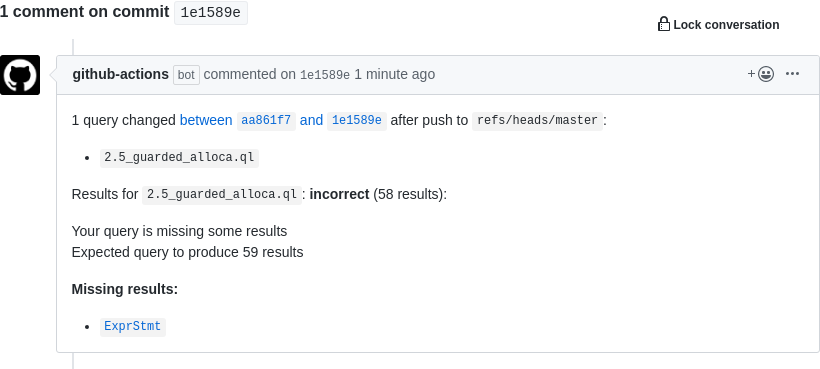Select the bulleted 2.5_guarded_alloca.ql file name
820x369 pixels.
(179, 158)
